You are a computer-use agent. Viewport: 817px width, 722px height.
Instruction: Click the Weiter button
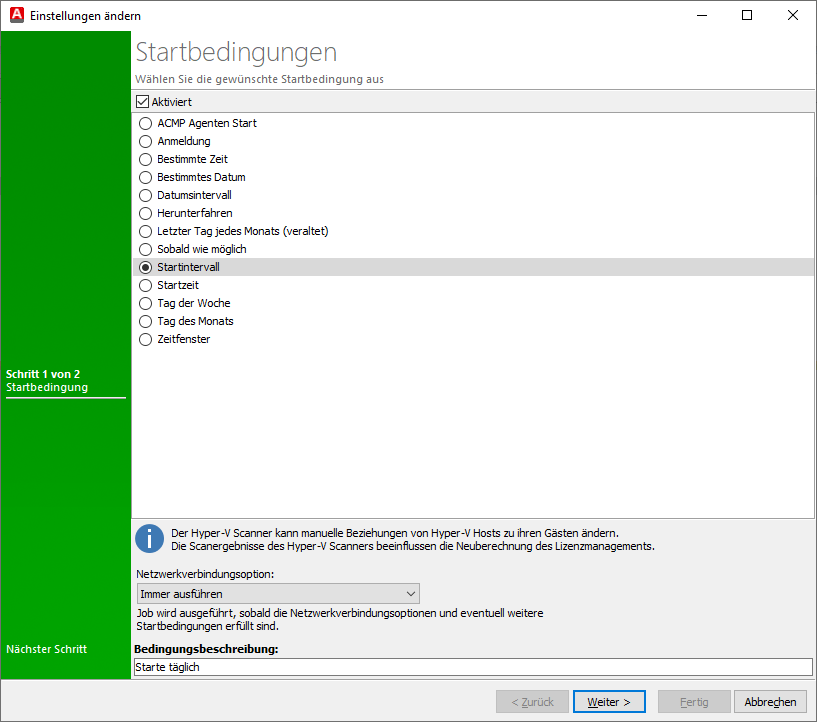coord(609,701)
